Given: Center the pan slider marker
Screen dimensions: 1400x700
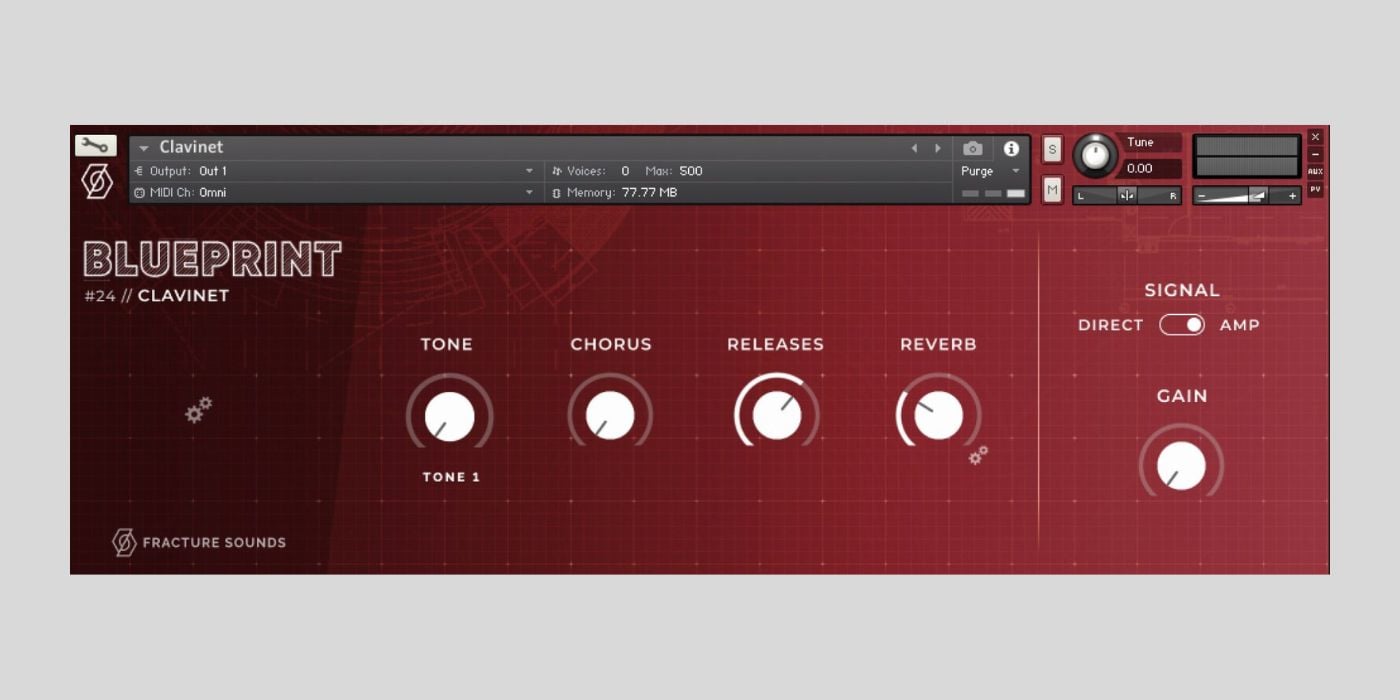Looking at the screenshot, I should pyautogui.click(x=1126, y=194).
